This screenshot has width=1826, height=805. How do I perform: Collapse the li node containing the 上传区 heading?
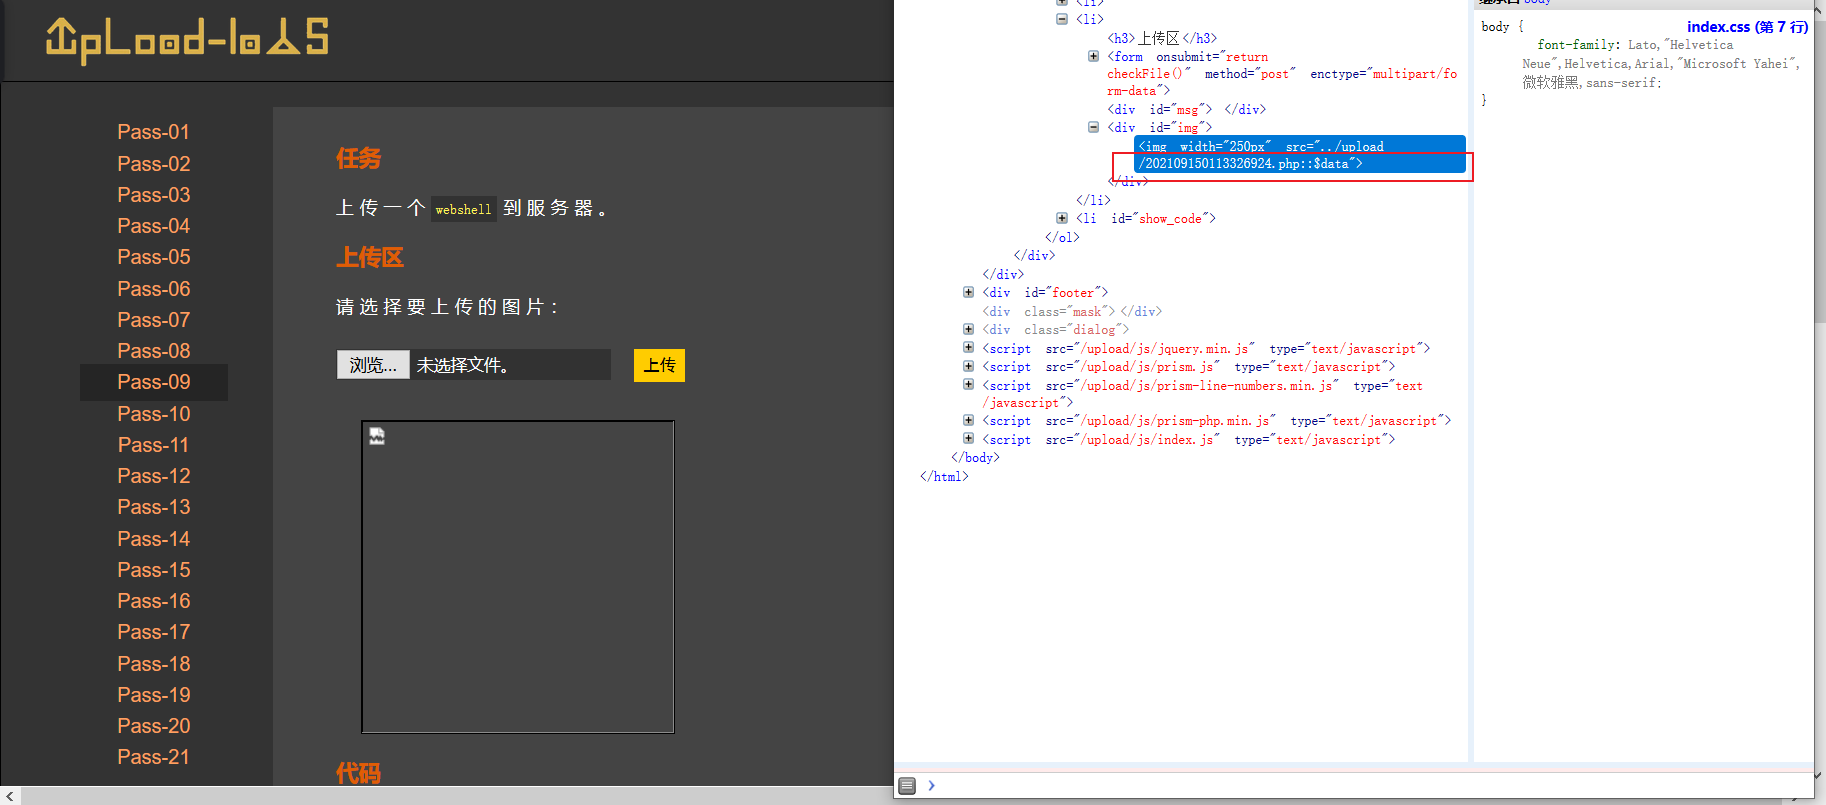pyautogui.click(x=1062, y=19)
